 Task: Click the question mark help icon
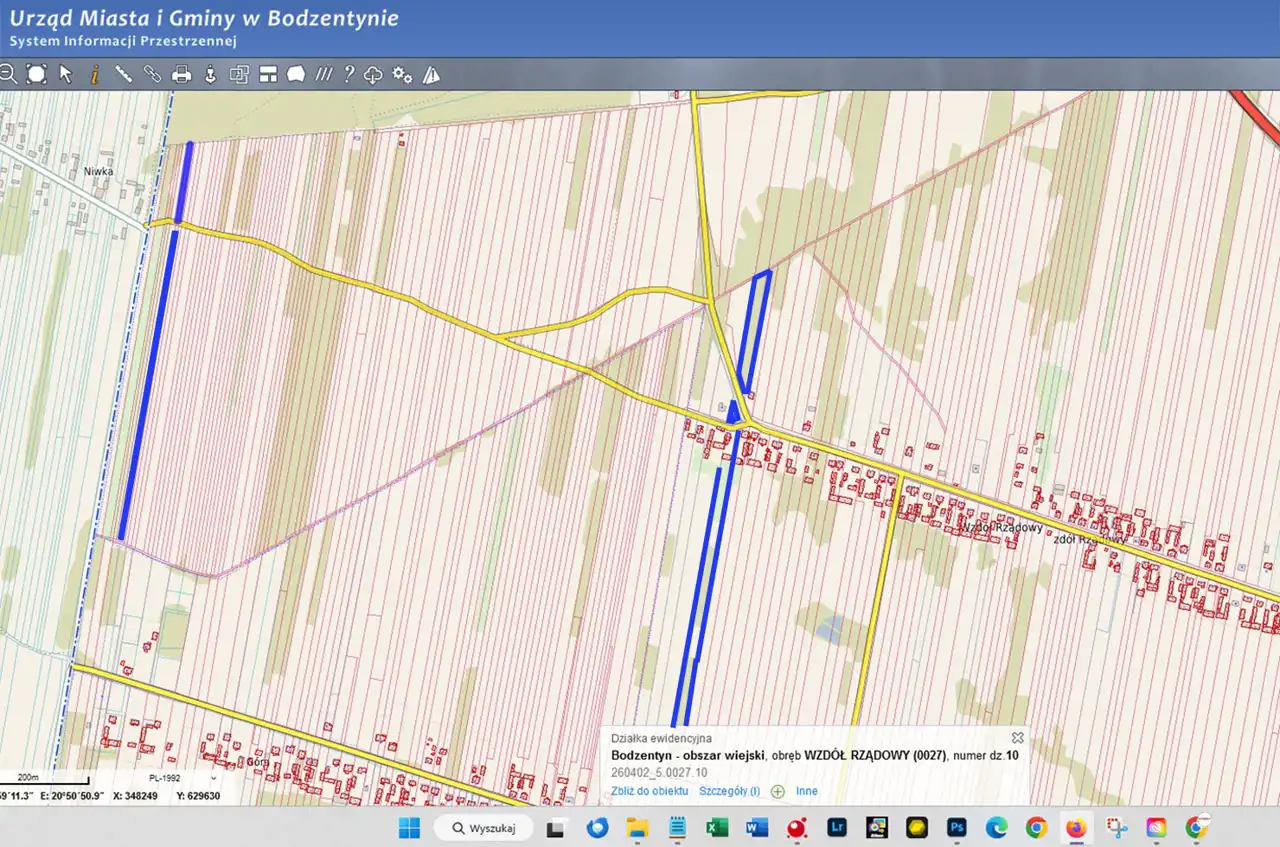(x=349, y=74)
